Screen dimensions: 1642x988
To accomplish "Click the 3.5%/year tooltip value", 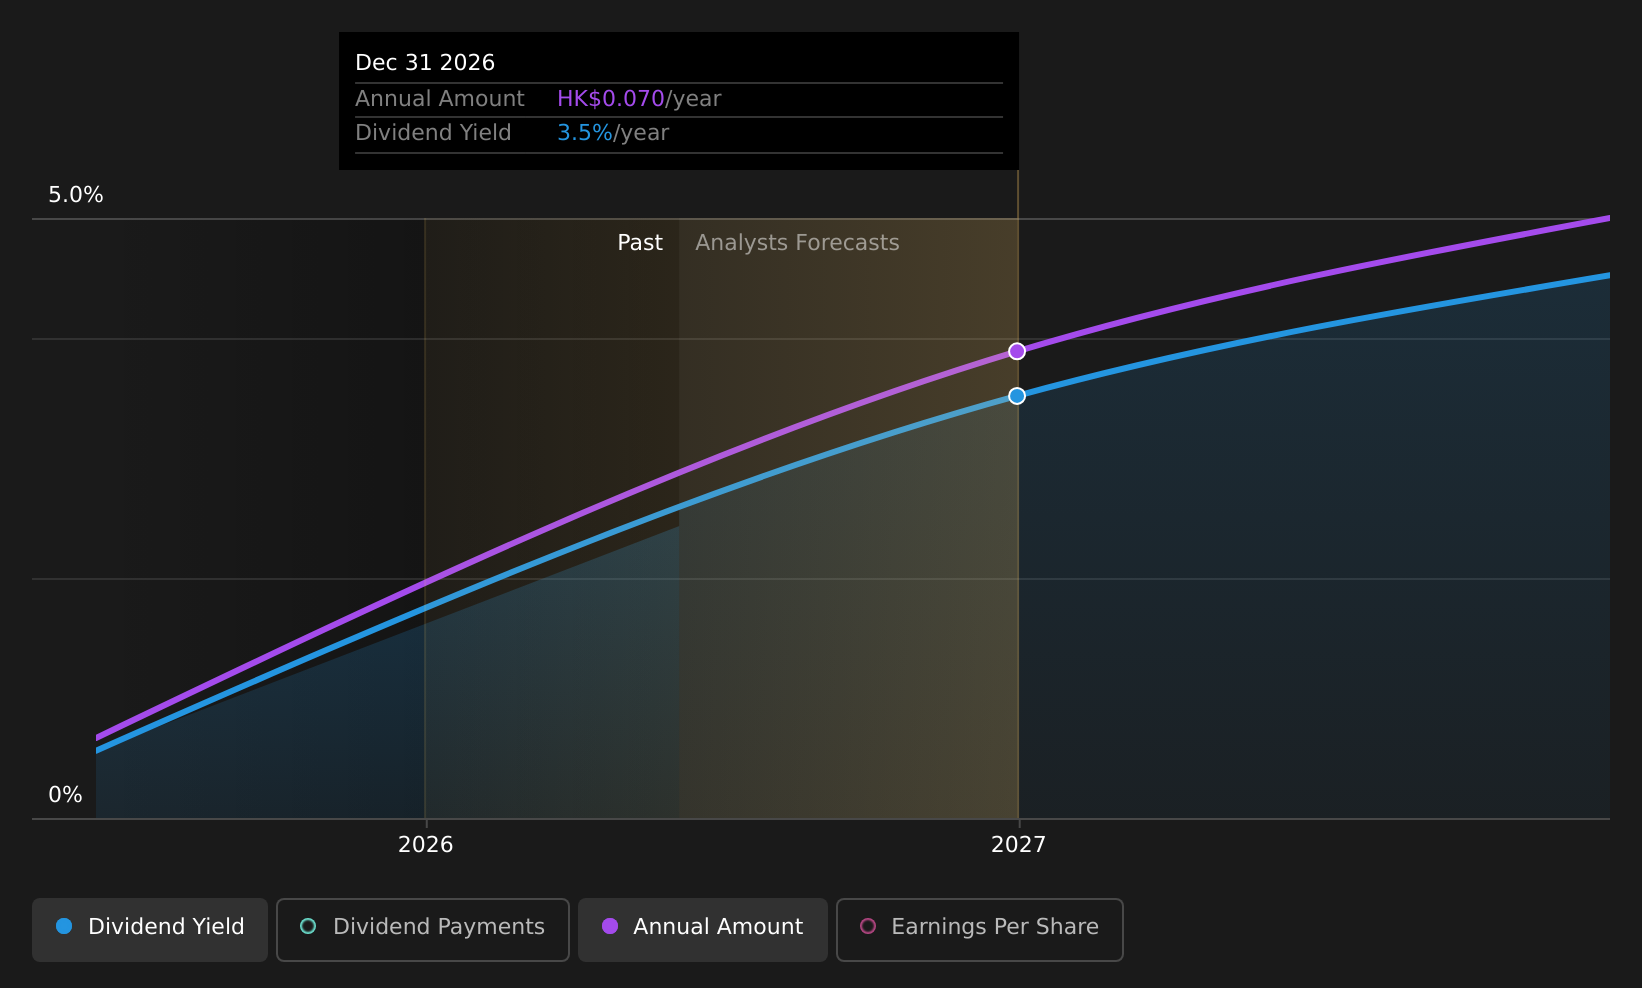I will tap(613, 133).
